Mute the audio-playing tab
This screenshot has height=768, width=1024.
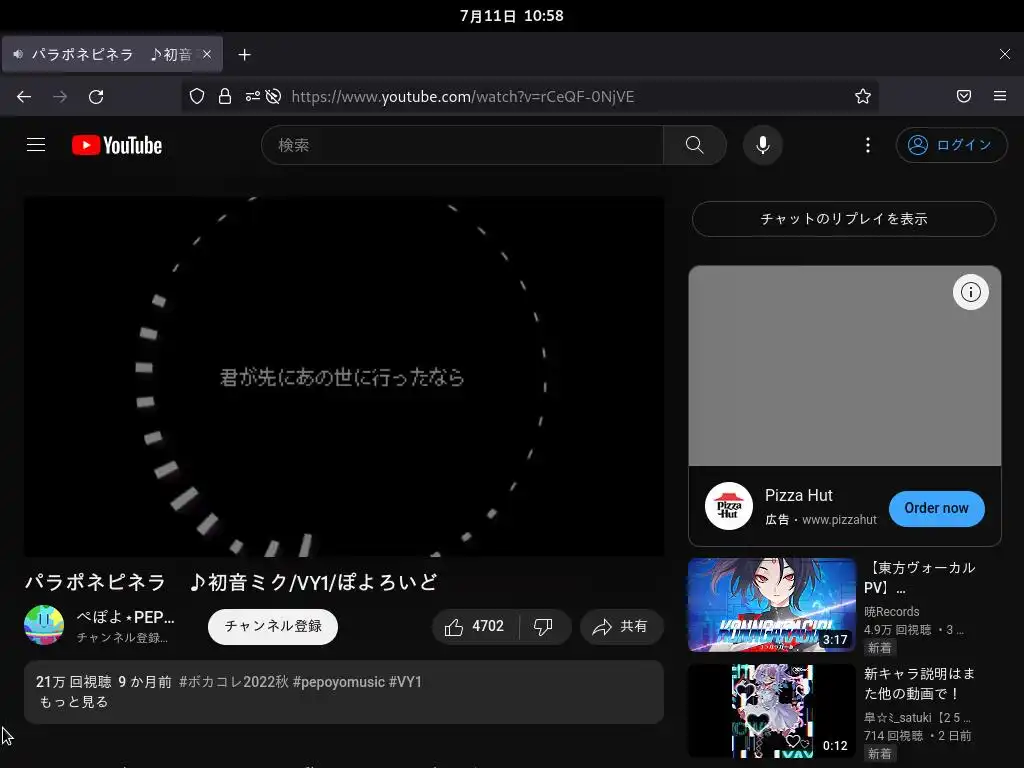coord(18,54)
